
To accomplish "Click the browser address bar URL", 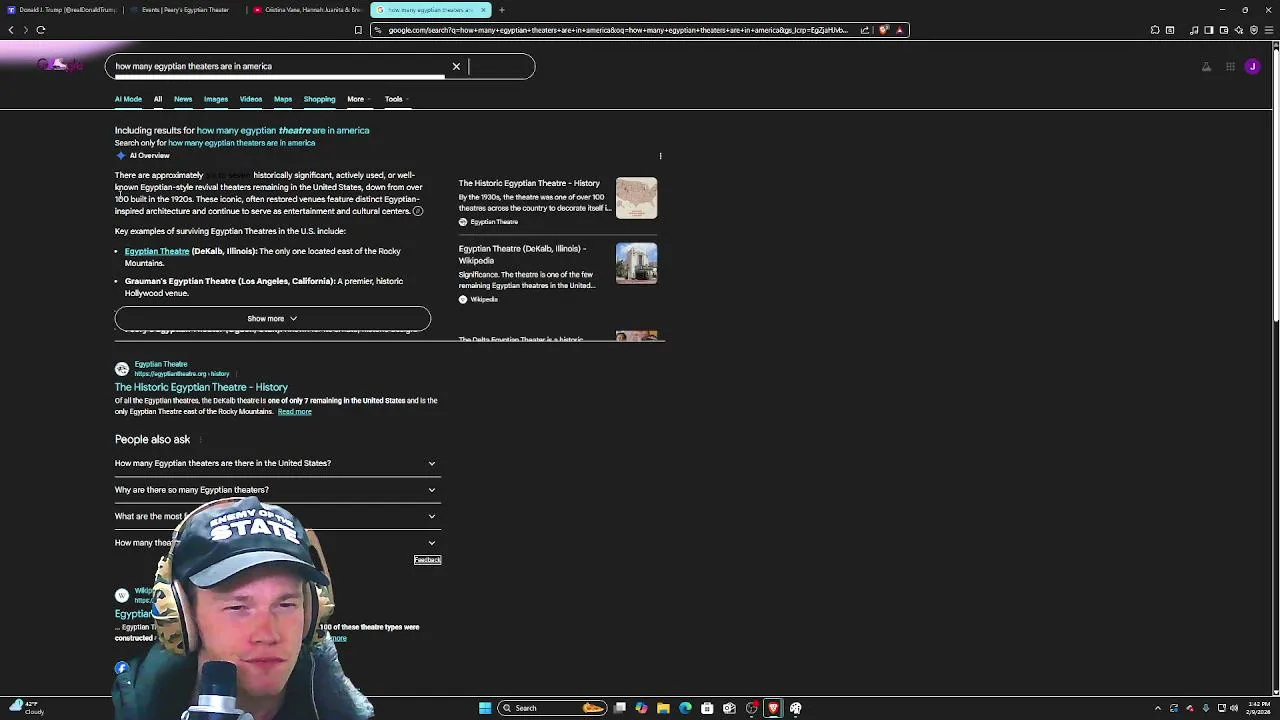I will 617,30.
